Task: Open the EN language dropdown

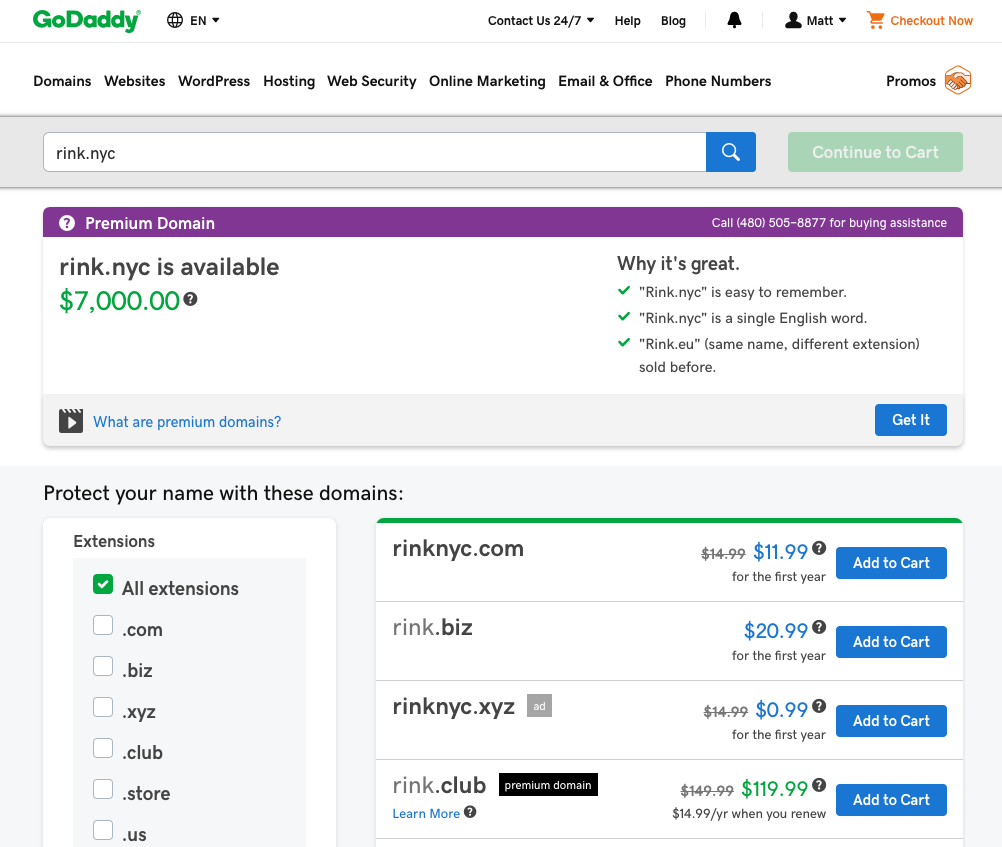Action: coord(204,20)
